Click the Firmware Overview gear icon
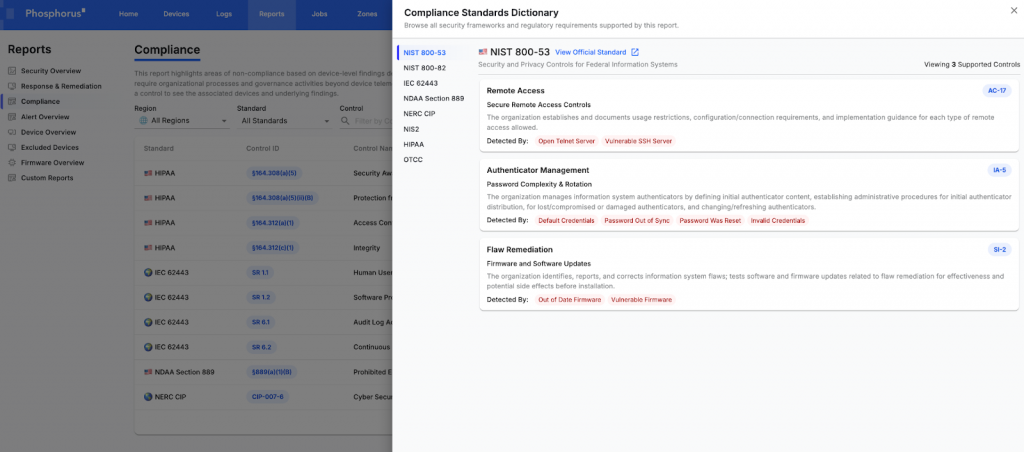Screen dimensions: 1024x452 pyautogui.click(x=12, y=162)
